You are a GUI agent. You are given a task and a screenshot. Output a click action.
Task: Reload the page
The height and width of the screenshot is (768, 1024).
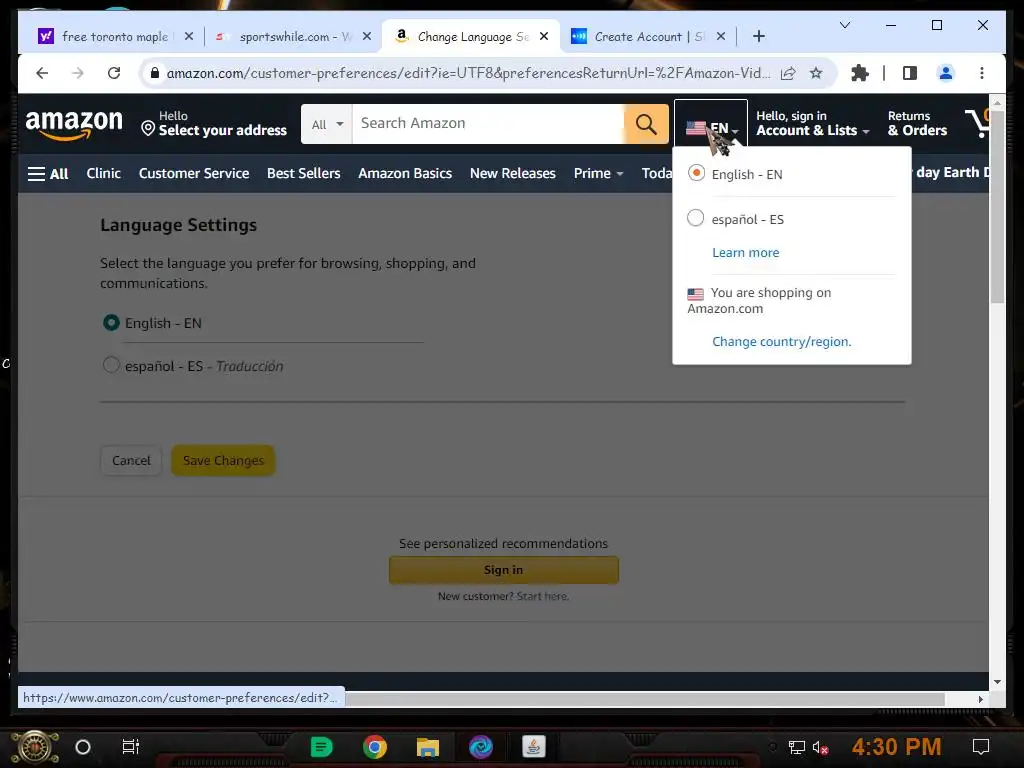coord(114,73)
